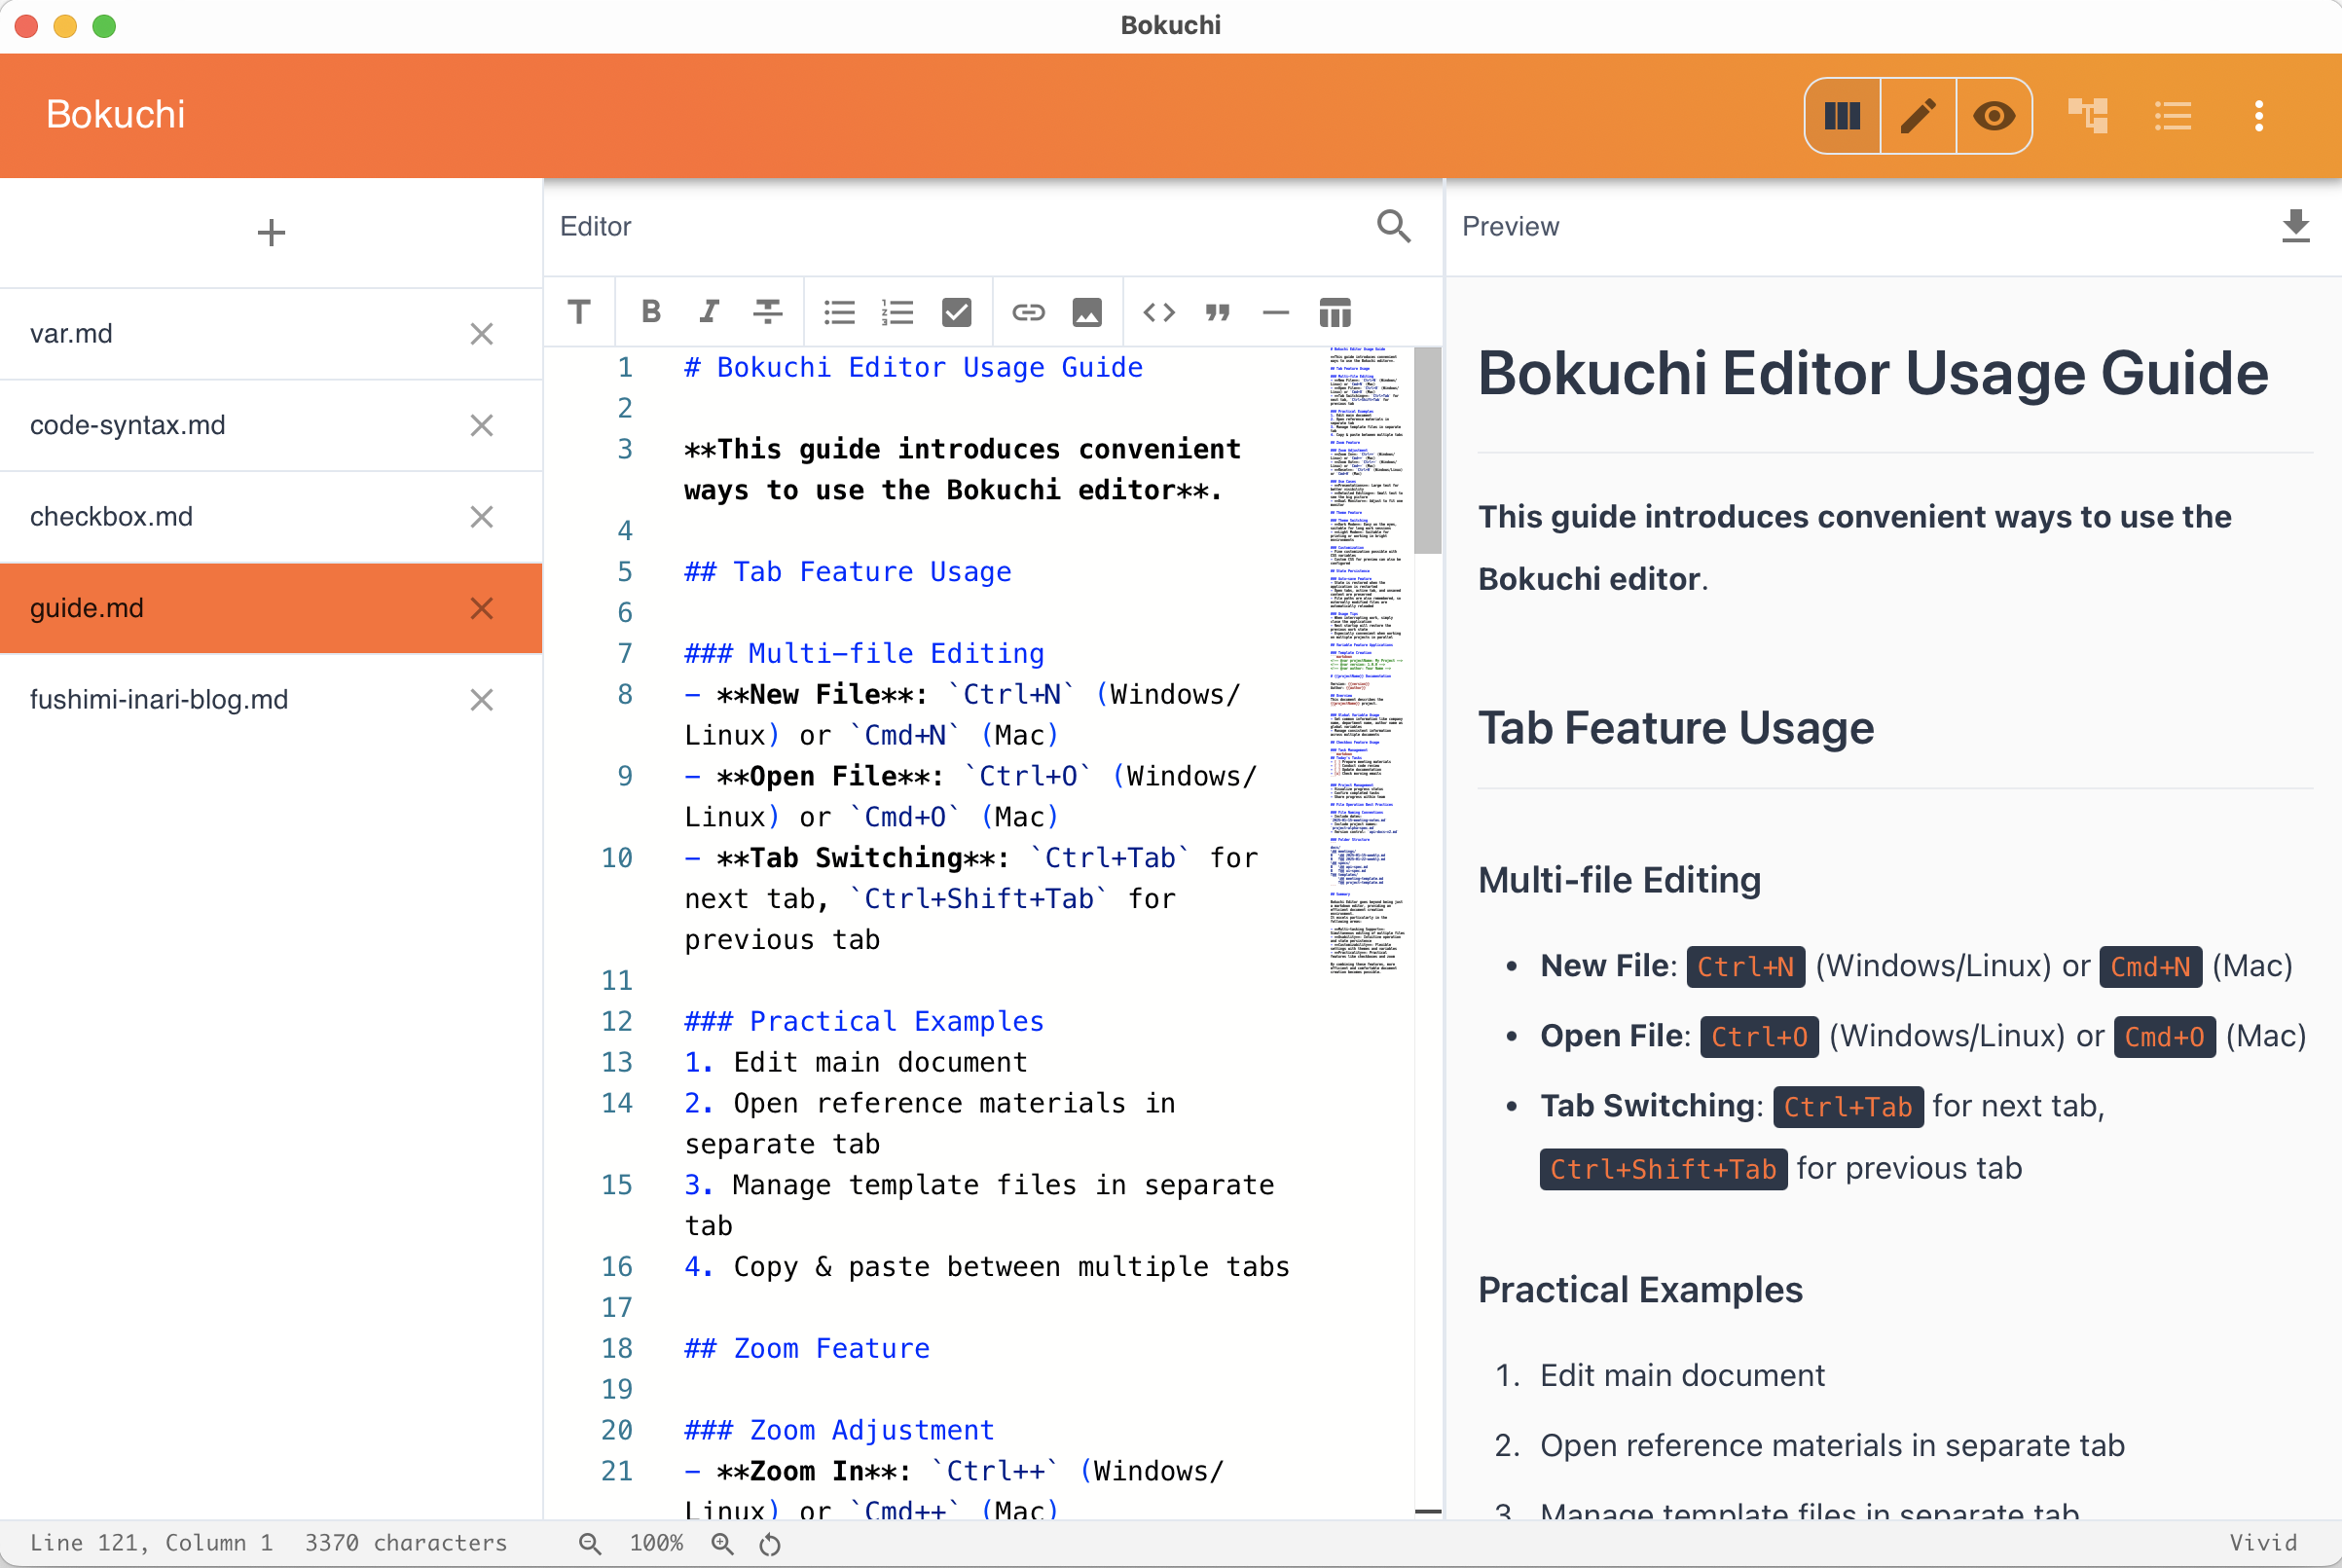The image size is (2342, 1568).
Task: Toggle italic formatting in the editor
Action: [x=708, y=312]
